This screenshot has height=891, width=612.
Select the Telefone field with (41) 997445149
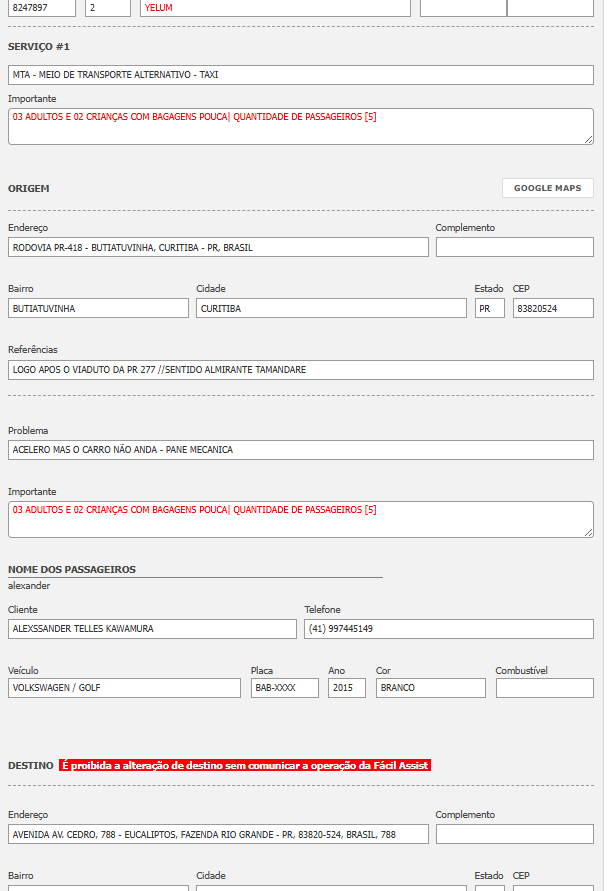click(x=448, y=629)
